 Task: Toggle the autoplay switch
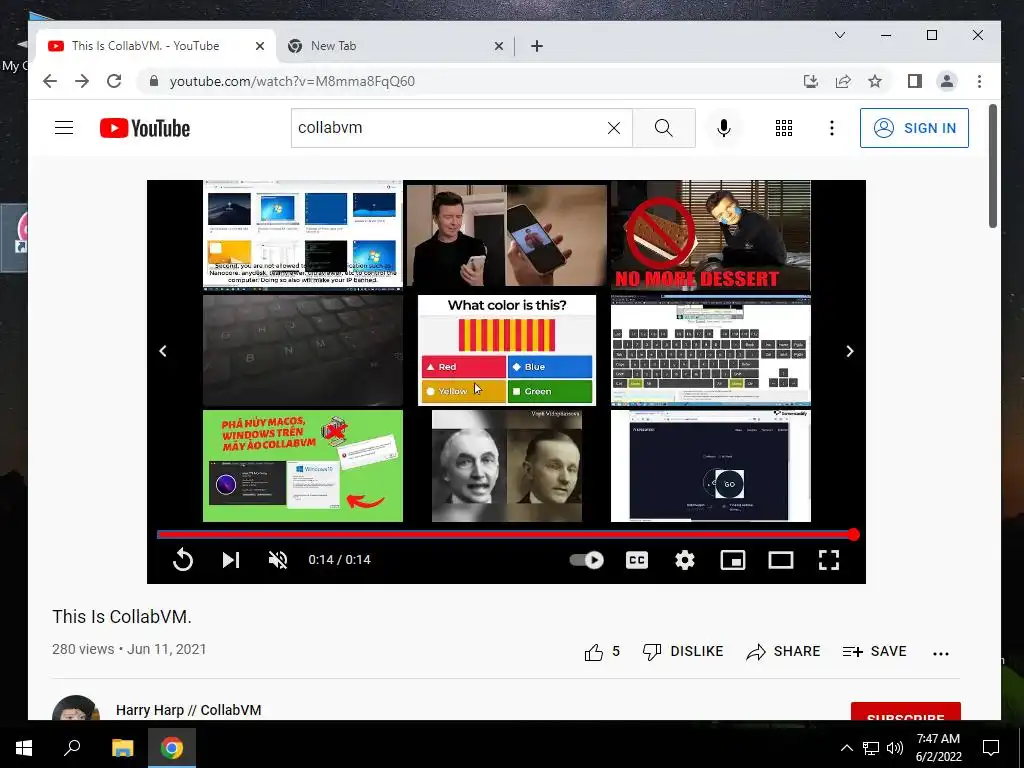[x=586, y=560]
